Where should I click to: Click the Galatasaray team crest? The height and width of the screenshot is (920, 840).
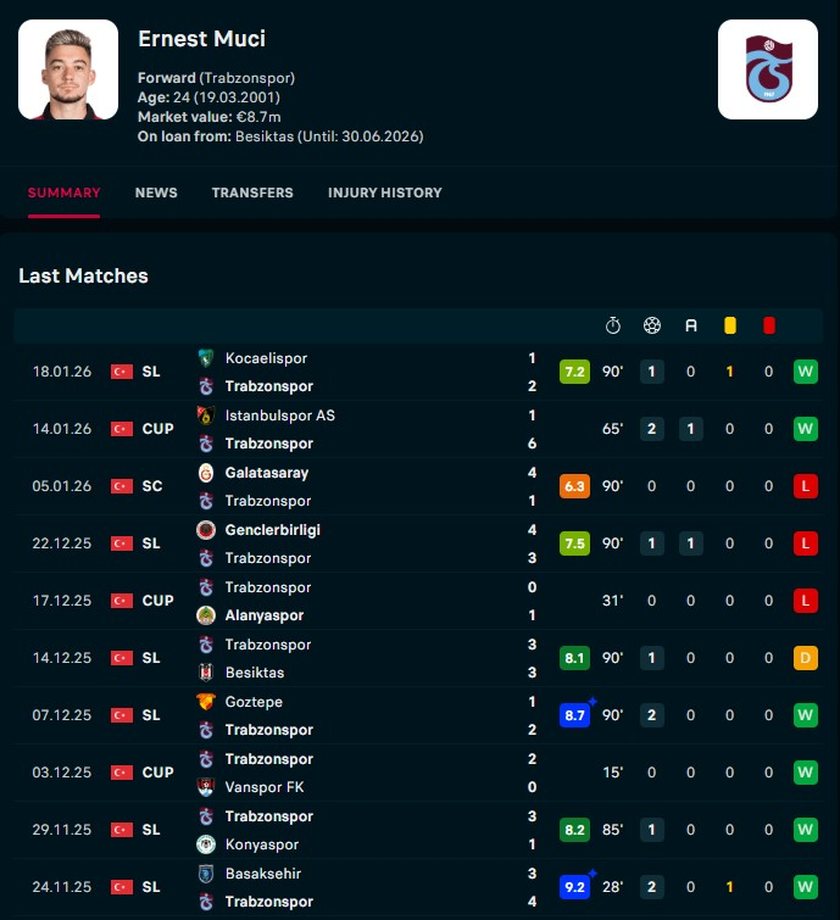point(206,473)
